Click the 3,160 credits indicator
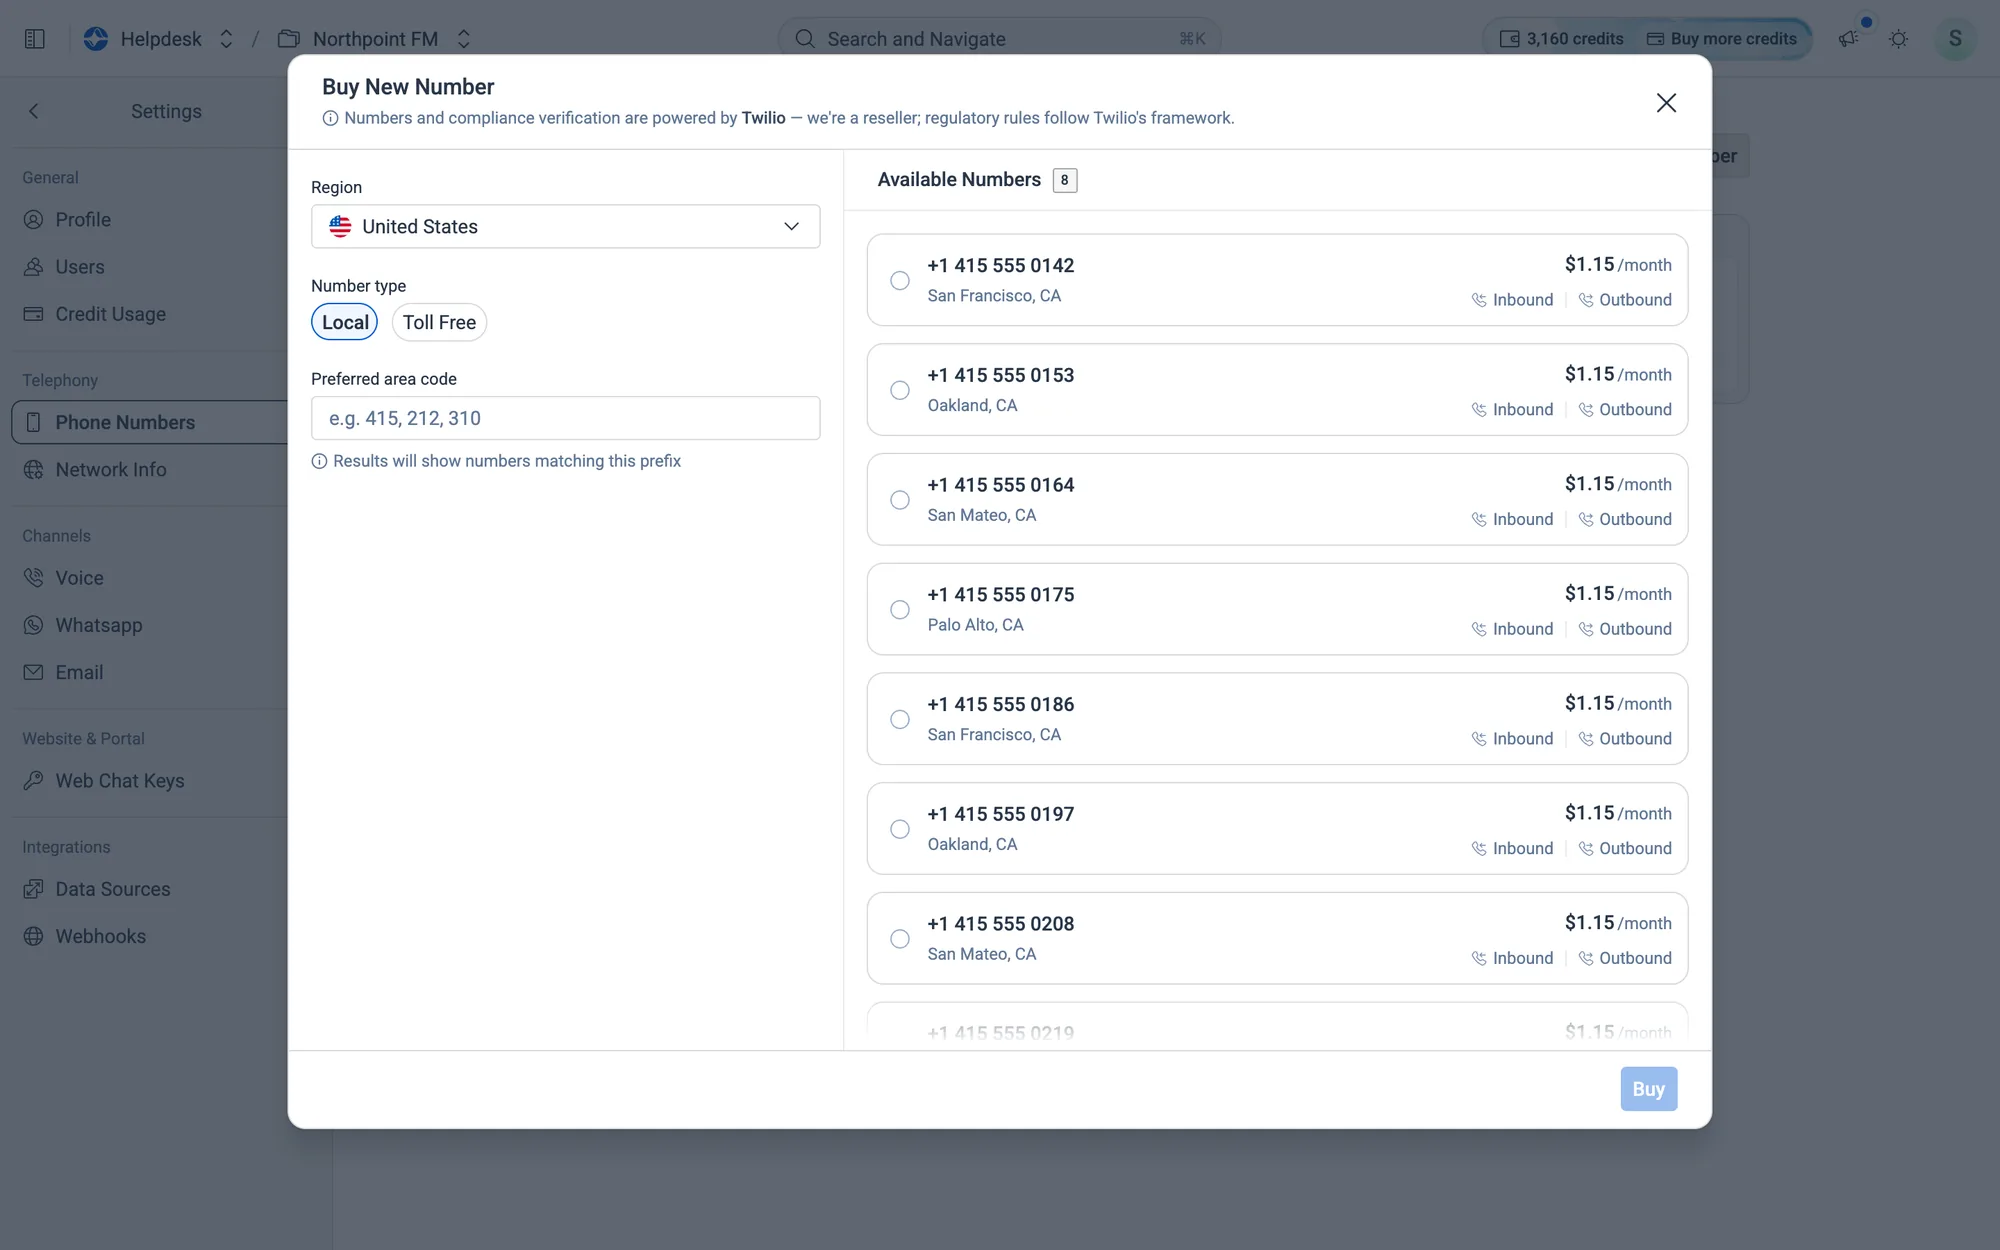The image size is (2000, 1250). [1561, 39]
